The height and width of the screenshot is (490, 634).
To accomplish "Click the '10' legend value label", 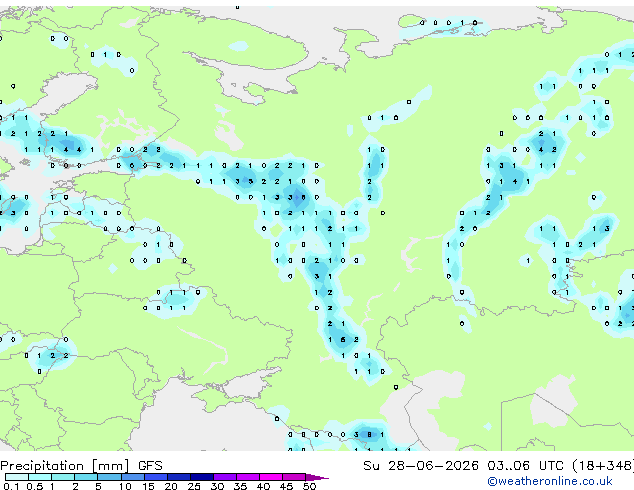I will coord(125,486).
